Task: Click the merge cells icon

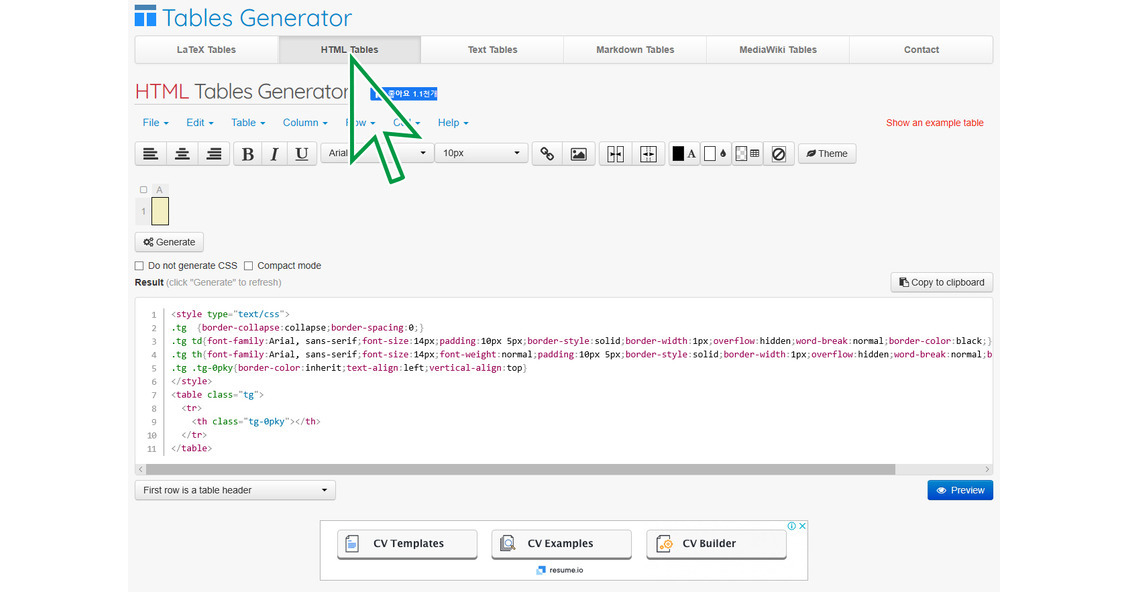Action: [x=616, y=154]
